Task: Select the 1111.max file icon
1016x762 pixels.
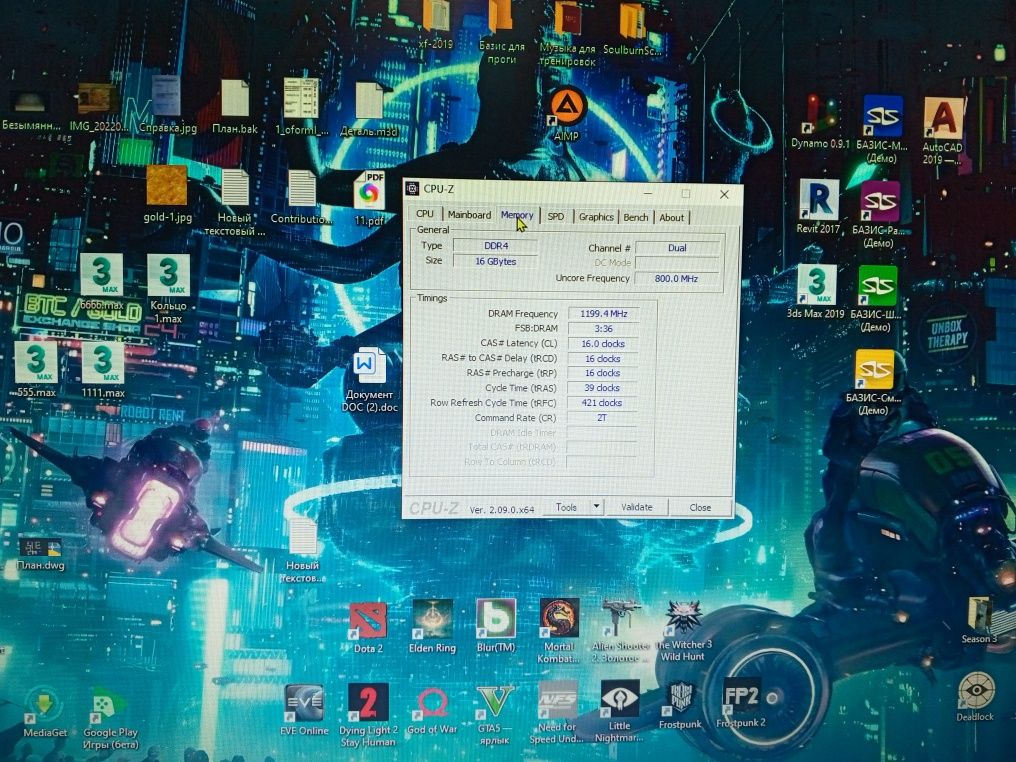Action: click(103, 369)
